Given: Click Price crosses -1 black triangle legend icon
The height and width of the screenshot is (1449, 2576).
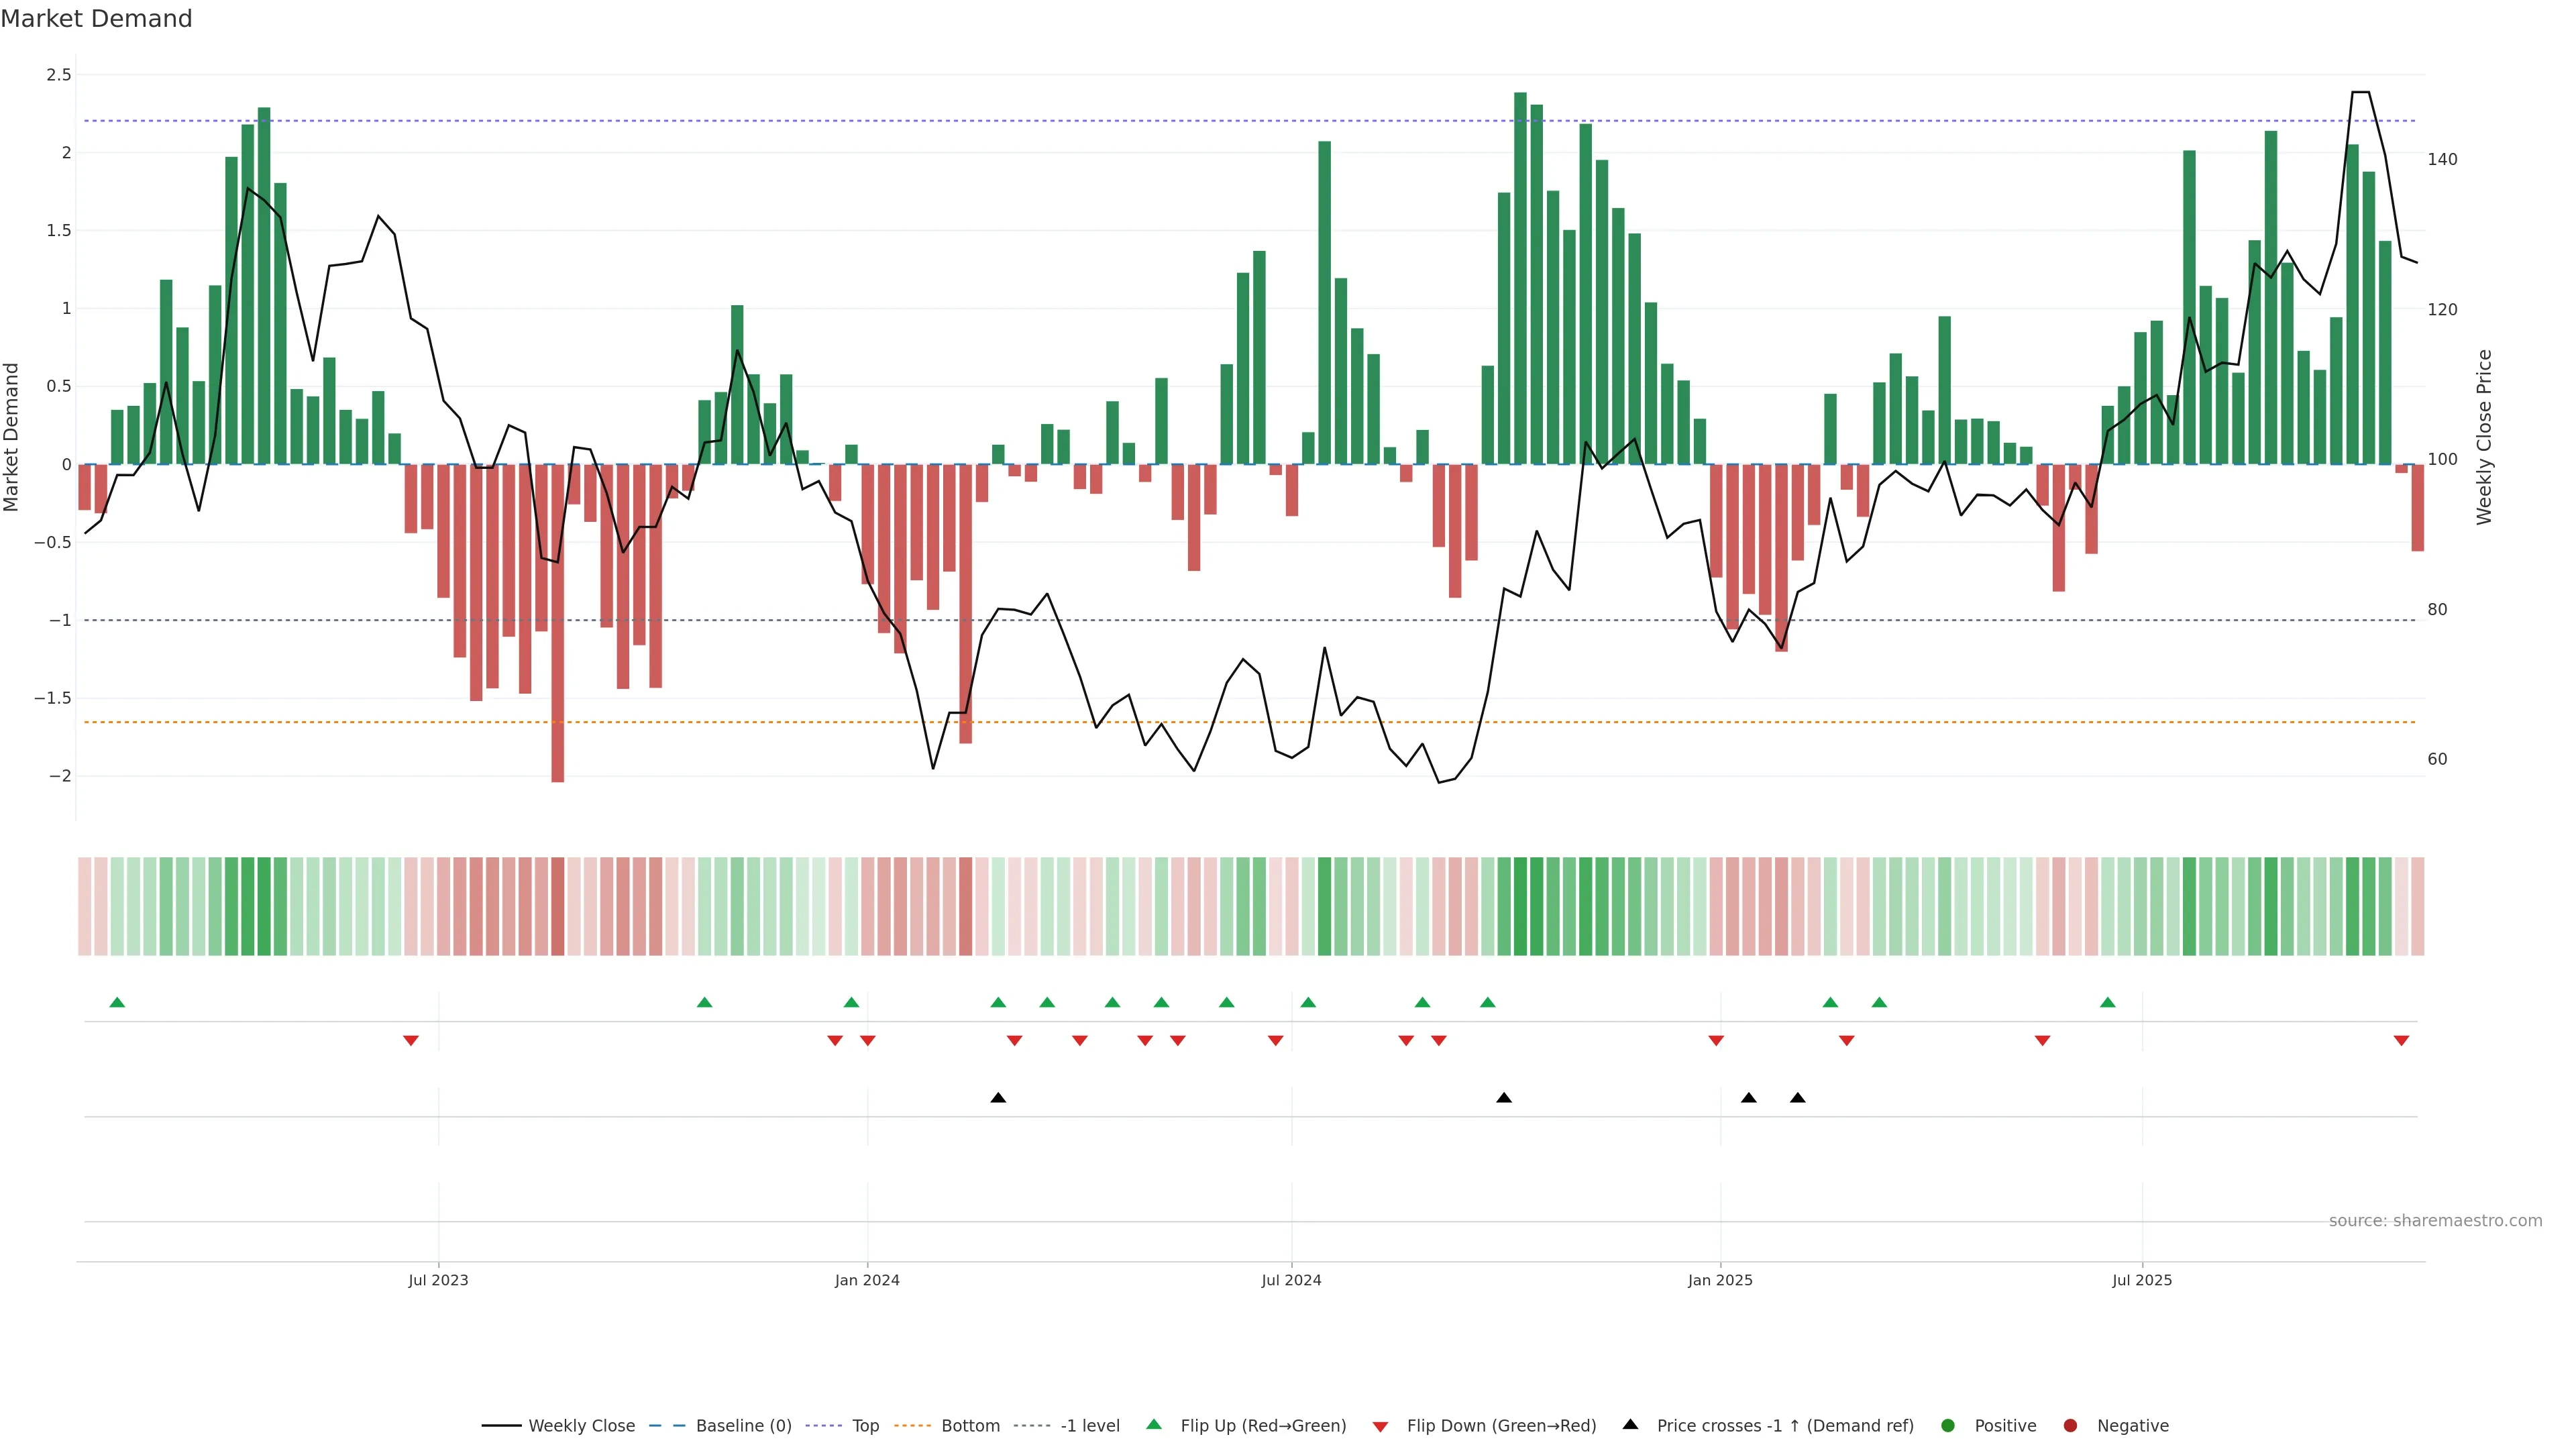Looking at the screenshot, I should pos(1631,1425).
